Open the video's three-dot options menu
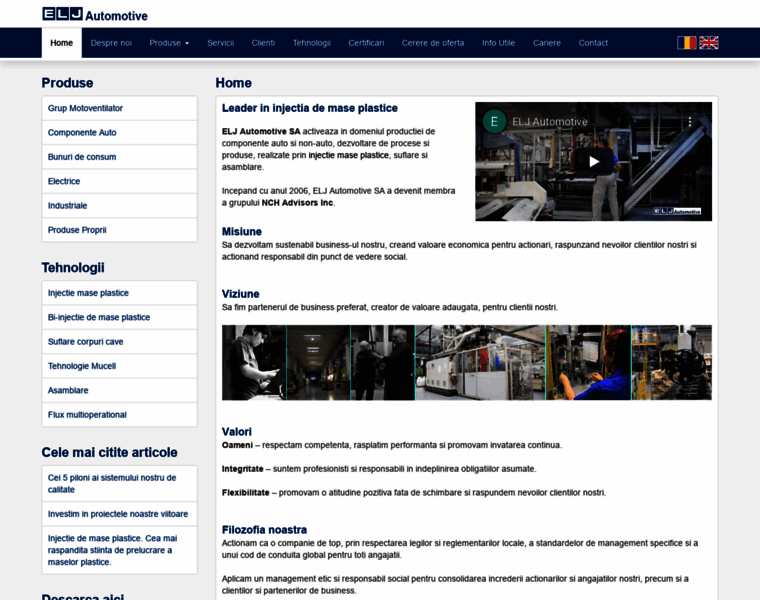 pyautogui.click(x=690, y=122)
